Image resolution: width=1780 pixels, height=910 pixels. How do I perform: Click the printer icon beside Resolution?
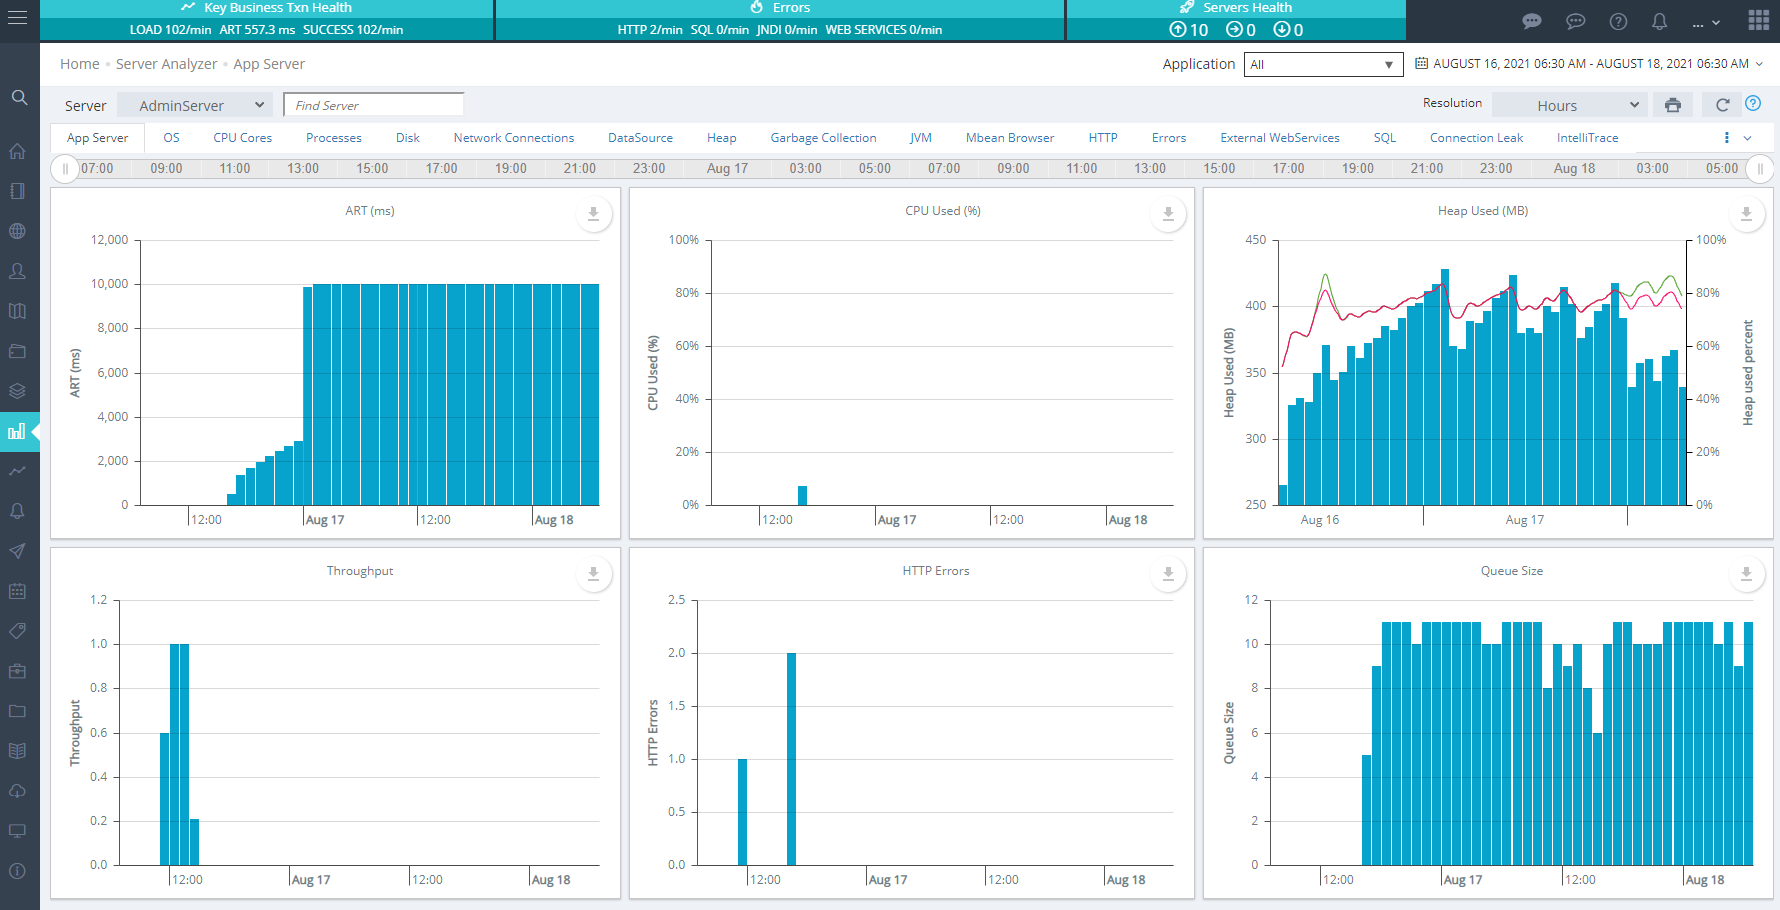1673,105
